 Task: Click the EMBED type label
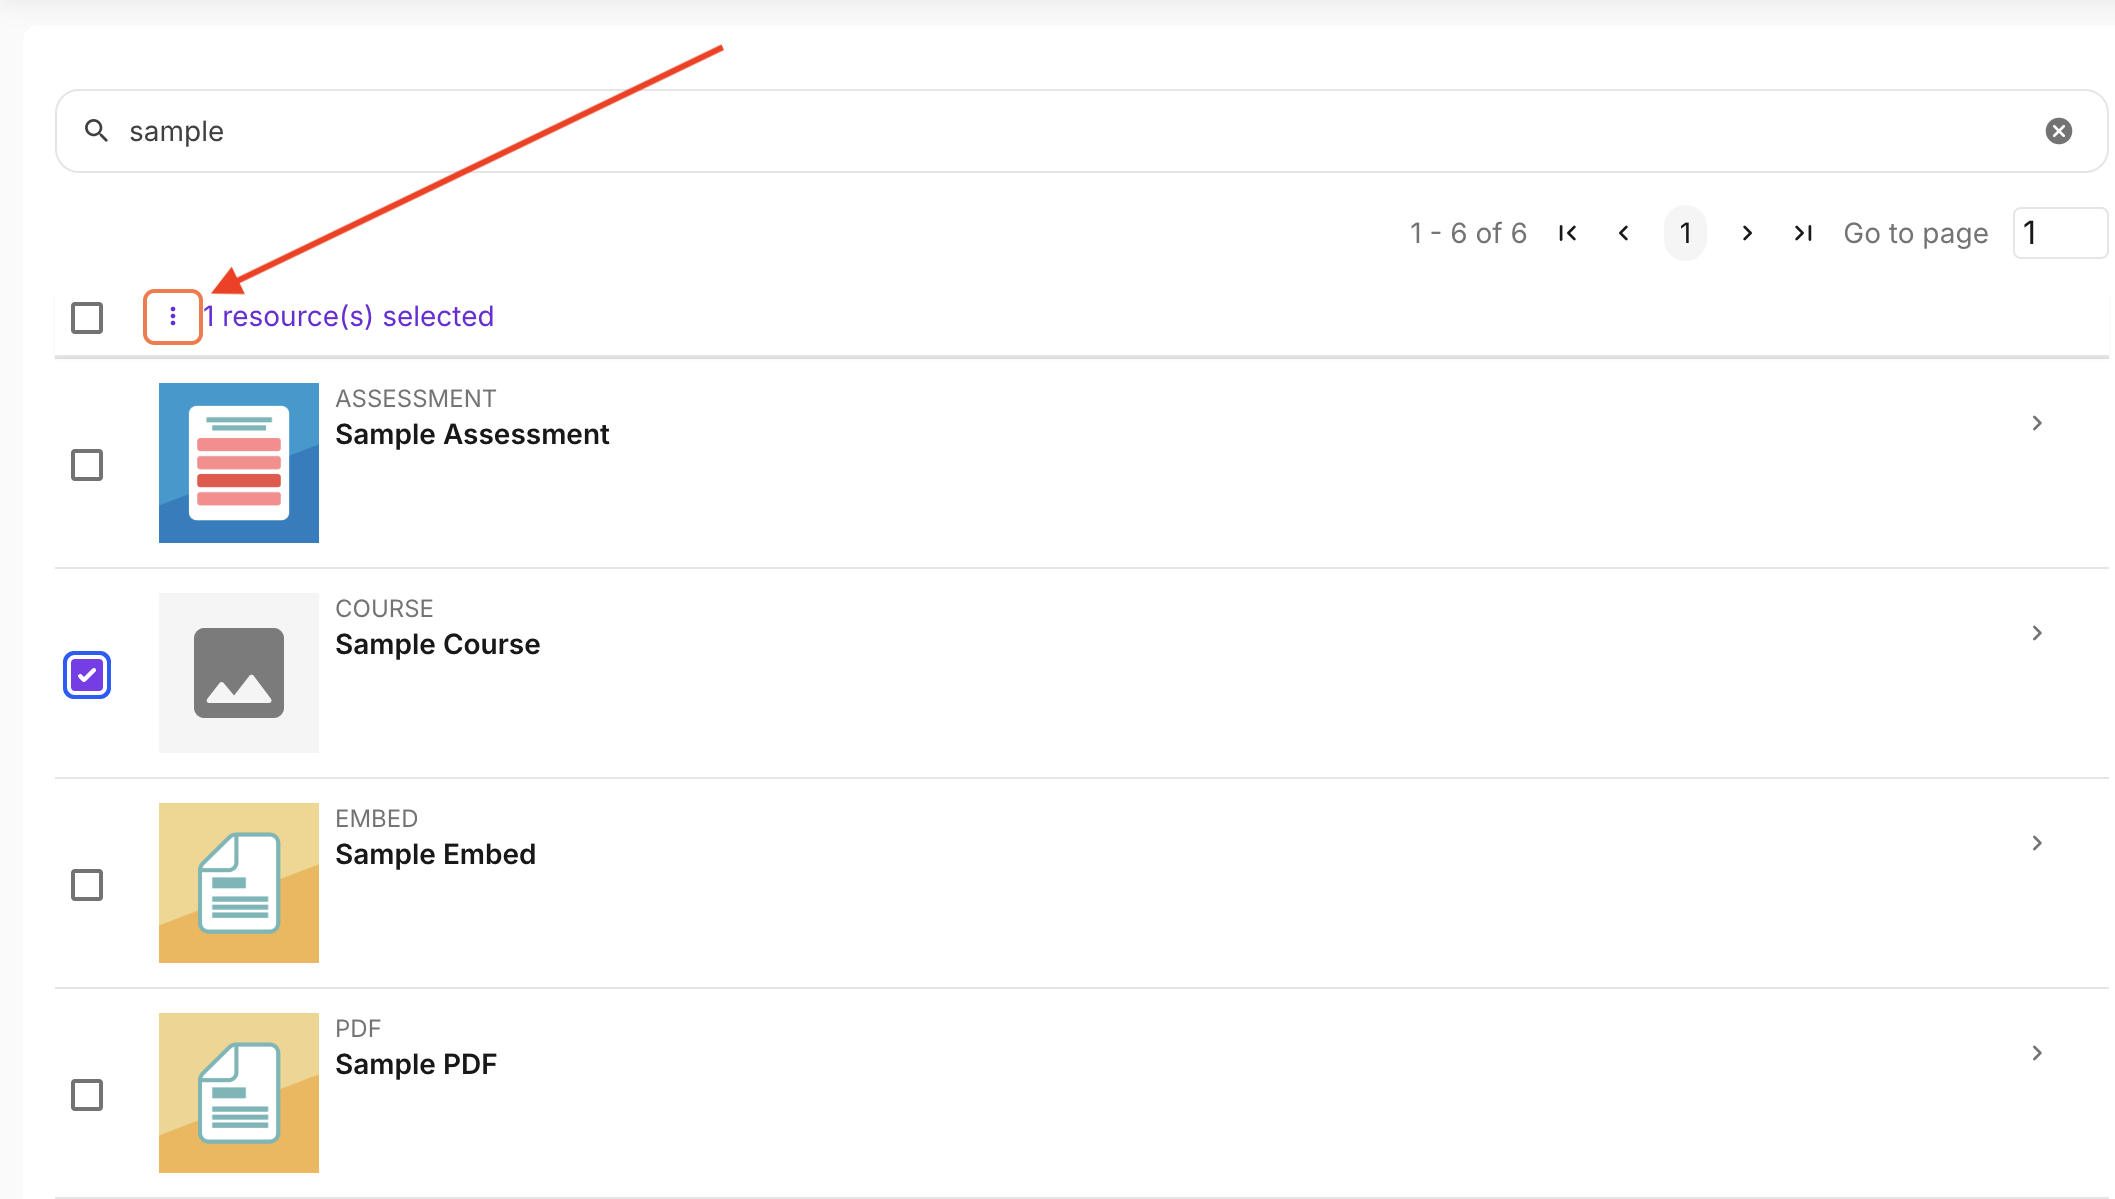[x=376, y=818]
